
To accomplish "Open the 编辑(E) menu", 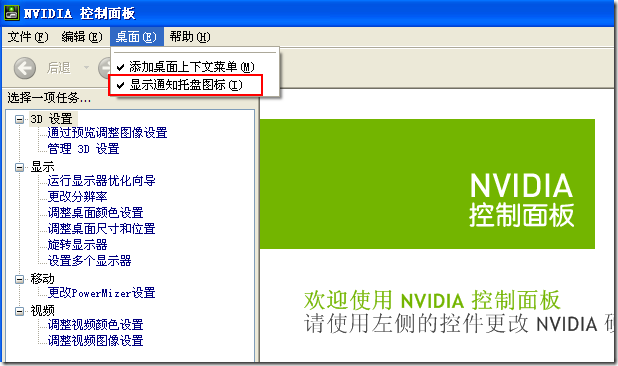I will pyautogui.click(x=82, y=37).
